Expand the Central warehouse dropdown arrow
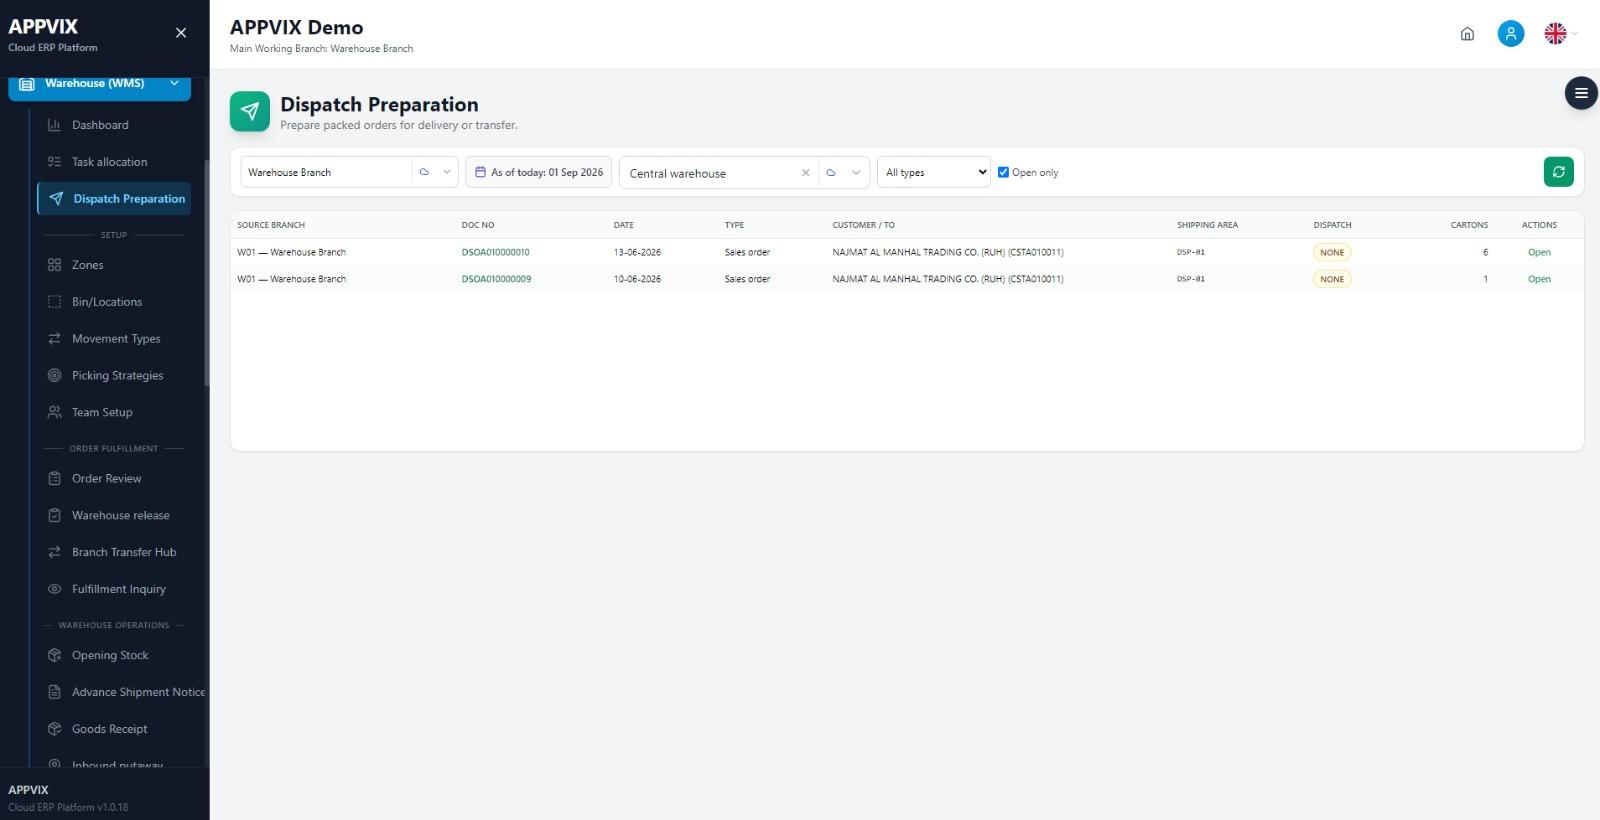 [x=856, y=173]
